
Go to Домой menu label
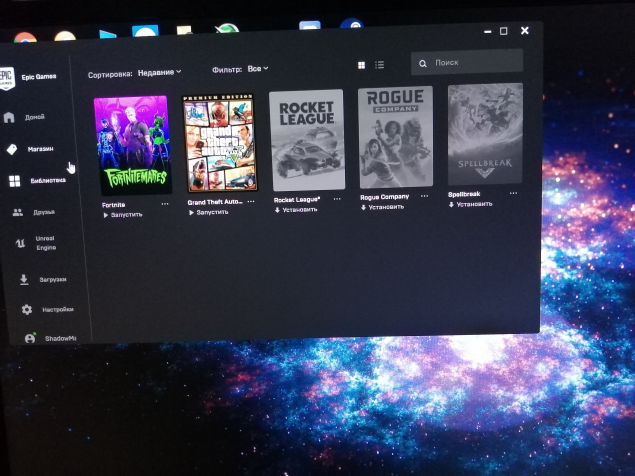point(35,117)
